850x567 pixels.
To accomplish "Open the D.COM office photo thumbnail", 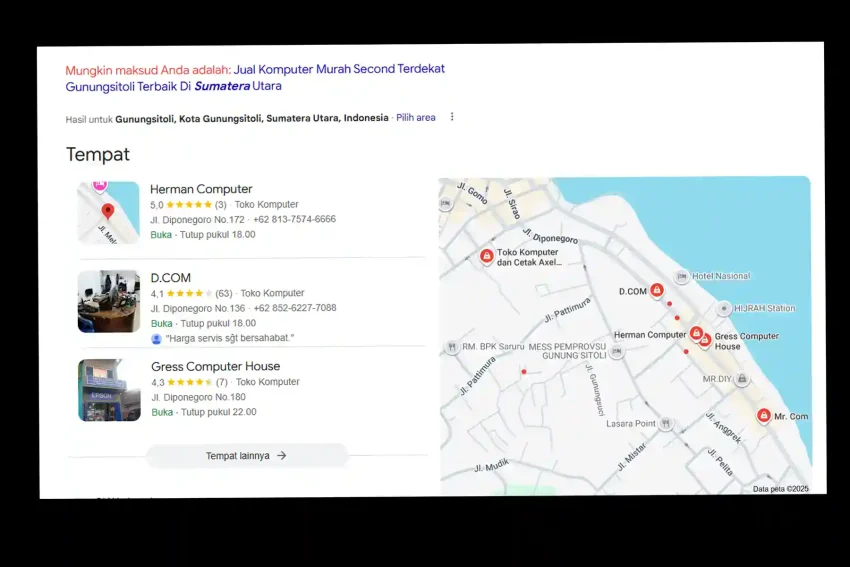I will [109, 301].
